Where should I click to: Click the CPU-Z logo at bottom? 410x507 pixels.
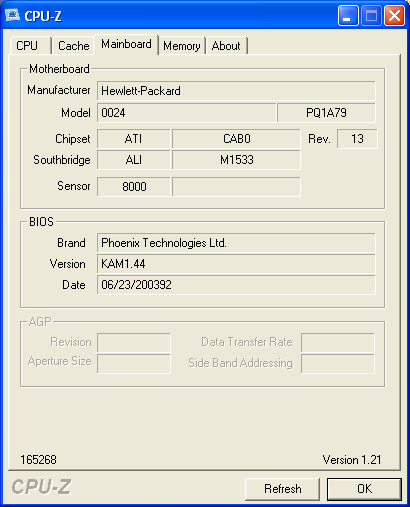pos(41,487)
